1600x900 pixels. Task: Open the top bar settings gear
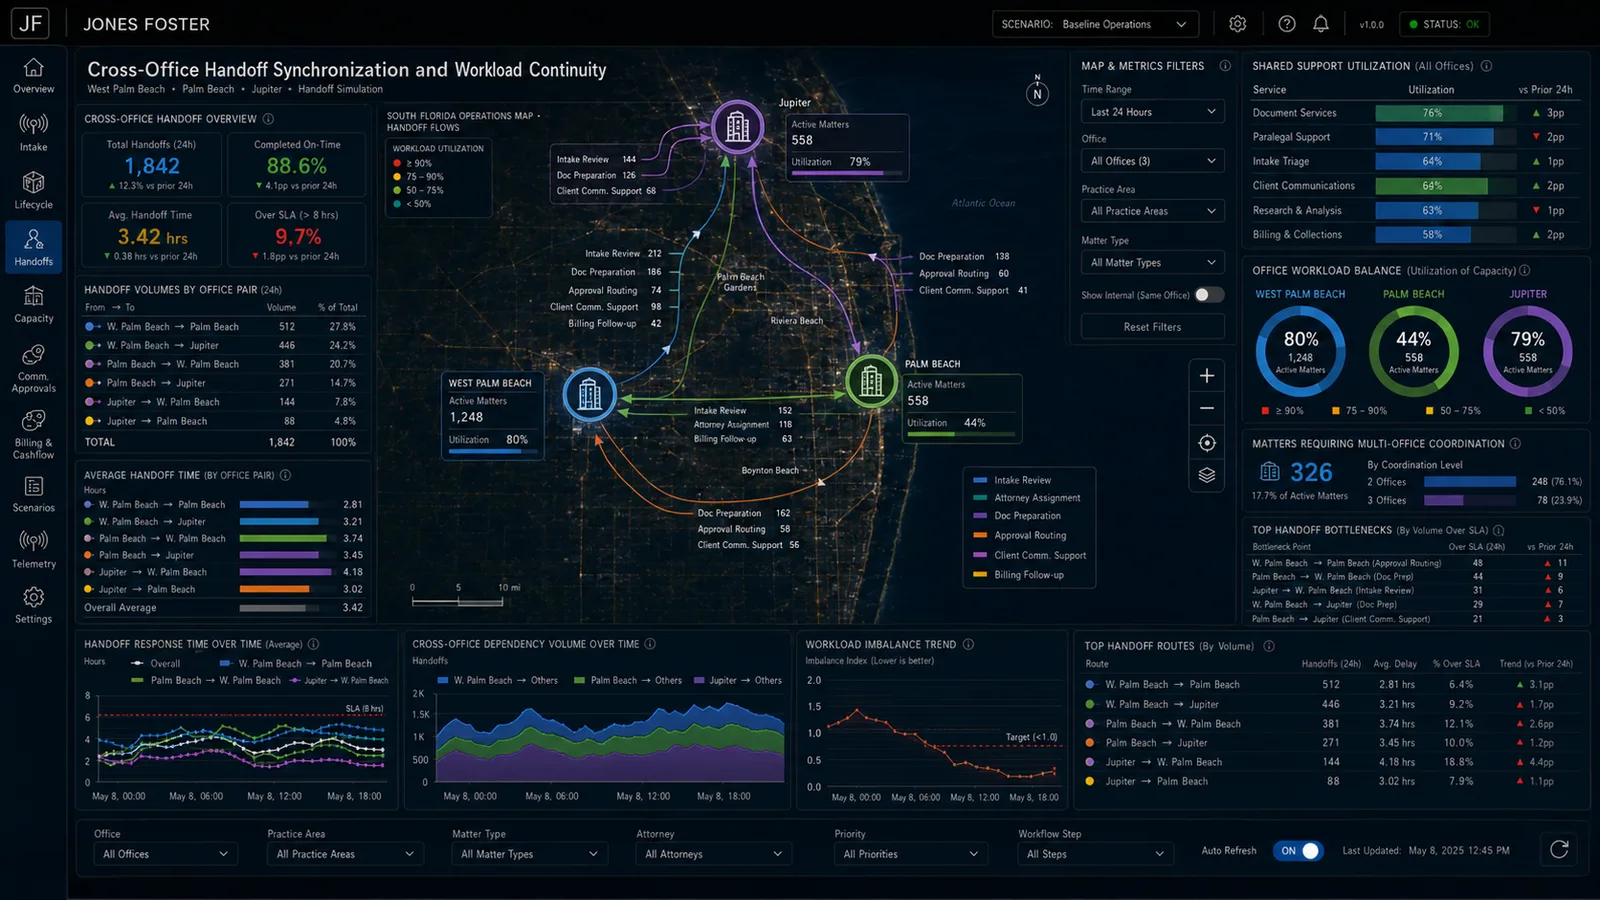click(x=1237, y=24)
